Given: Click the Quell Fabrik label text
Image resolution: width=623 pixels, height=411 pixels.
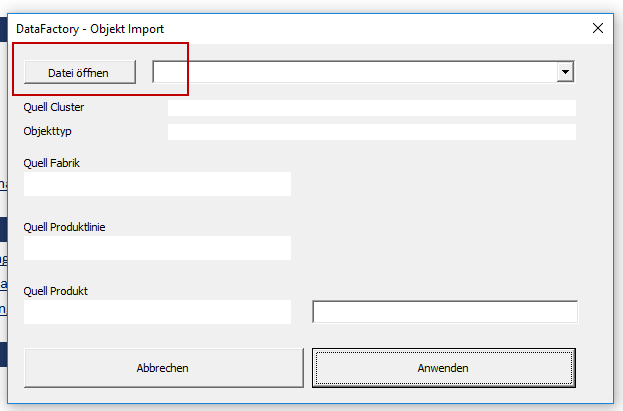Looking at the screenshot, I should 51,163.
